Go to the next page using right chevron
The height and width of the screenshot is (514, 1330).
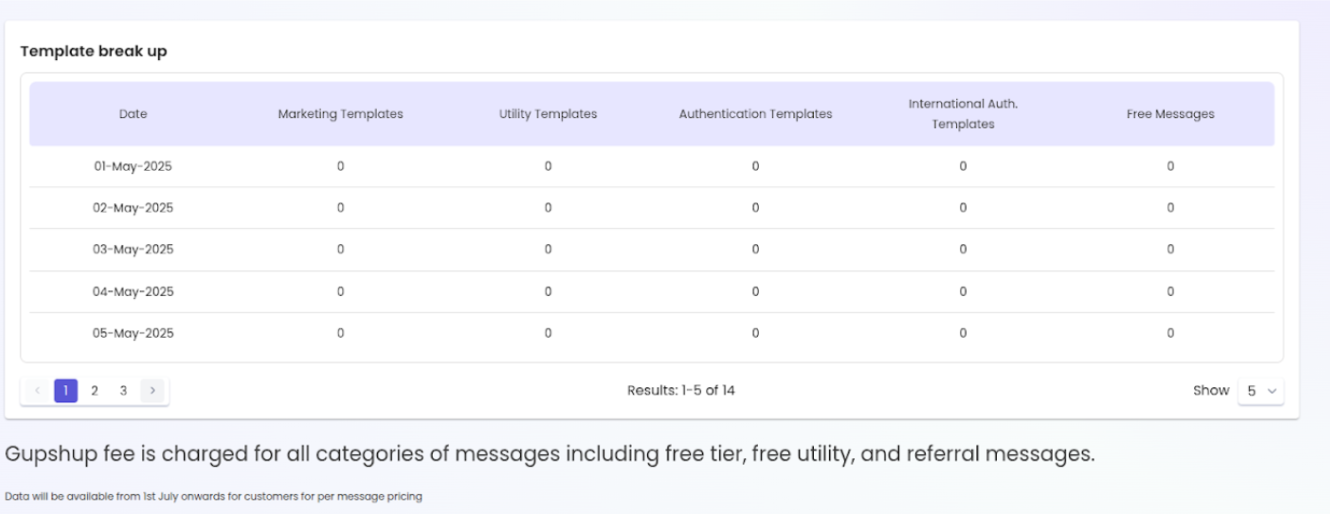tap(152, 391)
